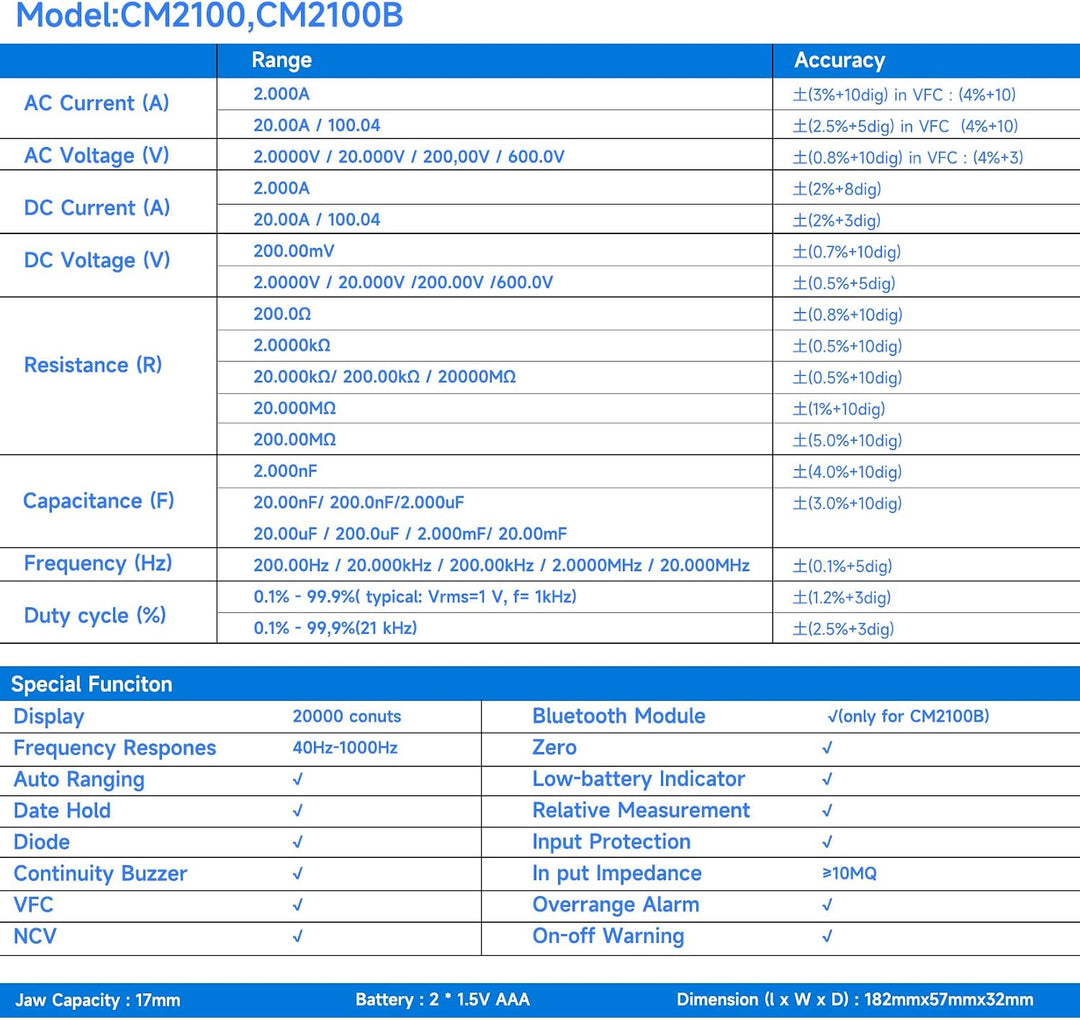Click the checkmark in the NCV row
This screenshot has width=1080, height=1020.
tap(298, 937)
